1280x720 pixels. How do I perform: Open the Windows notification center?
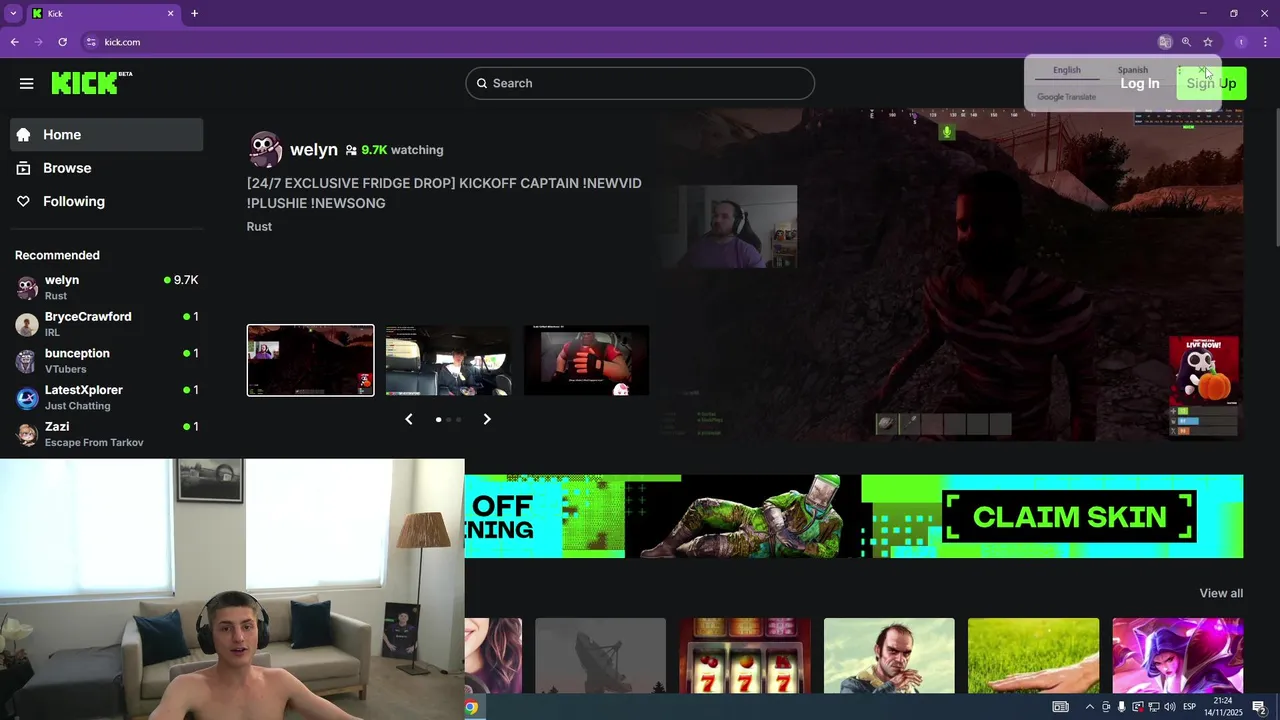pyautogui.click(x=1259, y=707)
